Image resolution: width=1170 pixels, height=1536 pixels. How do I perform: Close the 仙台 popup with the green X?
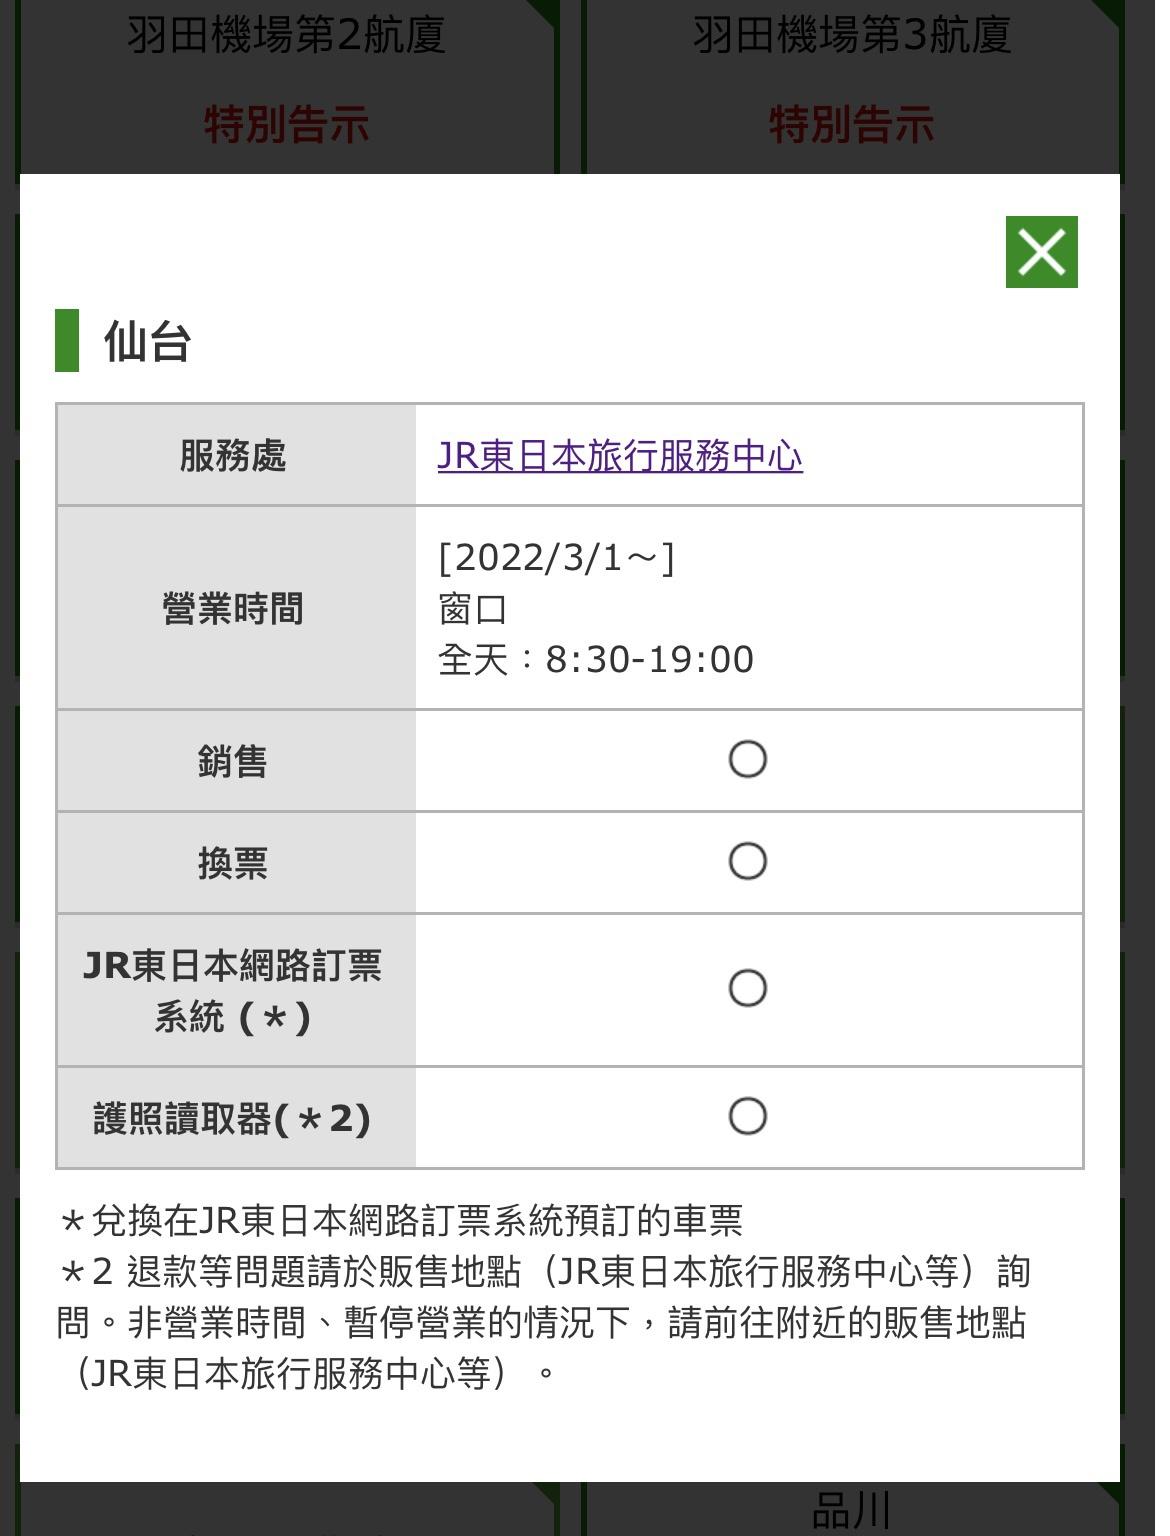[1041, 252]
